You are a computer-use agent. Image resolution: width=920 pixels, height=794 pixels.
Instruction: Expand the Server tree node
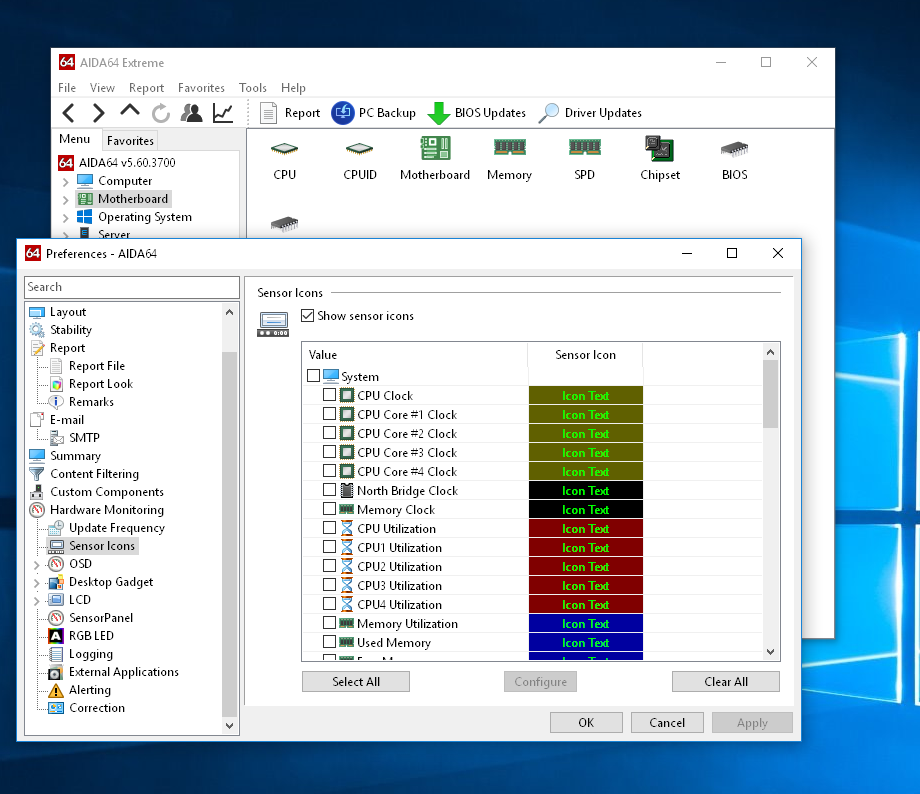click(66, 235)
